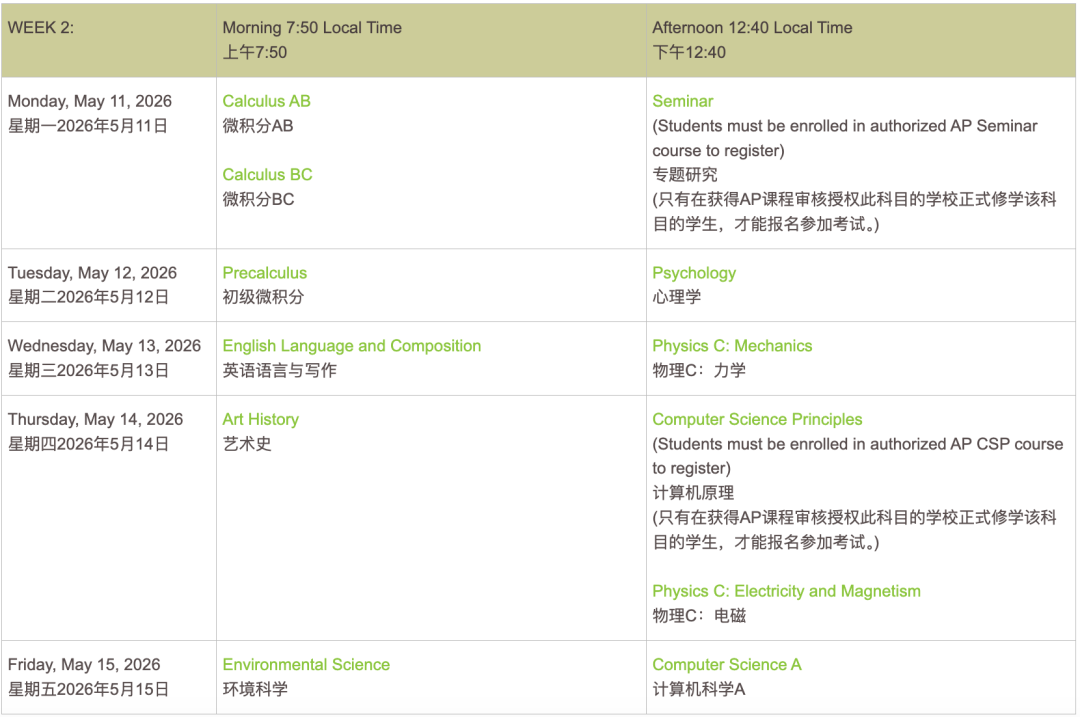Image resolution: width=1080 pixels, height=717 pixels.
Task: Open the Calculus BC link
Action: click(x=266, y=174)
